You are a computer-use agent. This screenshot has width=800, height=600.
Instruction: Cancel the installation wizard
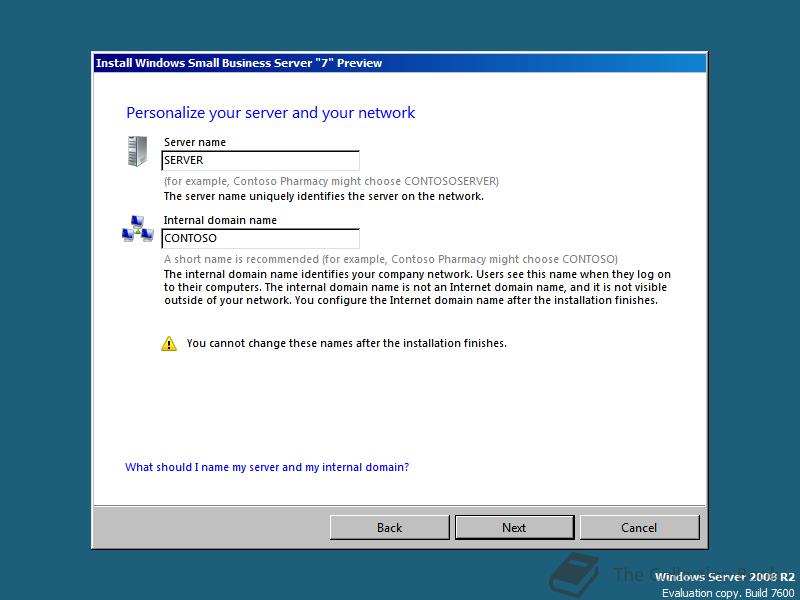pyautogui.click(x=639, y=528)
